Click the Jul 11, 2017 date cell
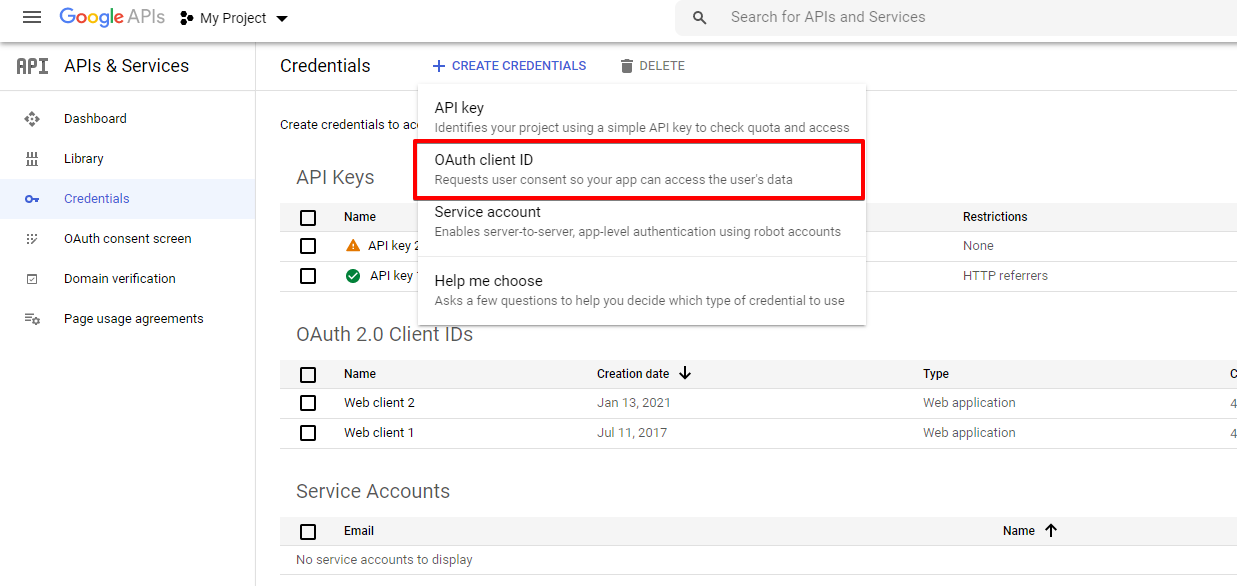 (632, 433)
